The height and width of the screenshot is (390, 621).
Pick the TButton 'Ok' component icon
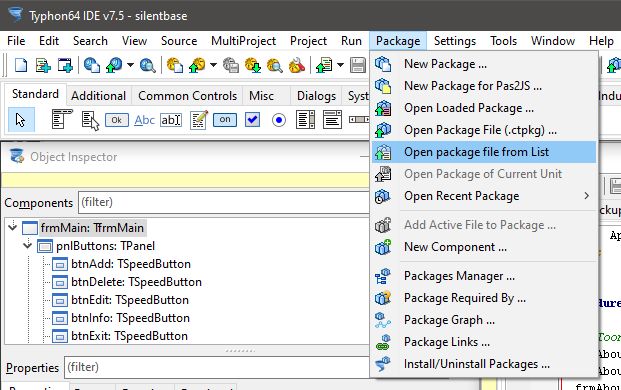[x=116, y=120]
